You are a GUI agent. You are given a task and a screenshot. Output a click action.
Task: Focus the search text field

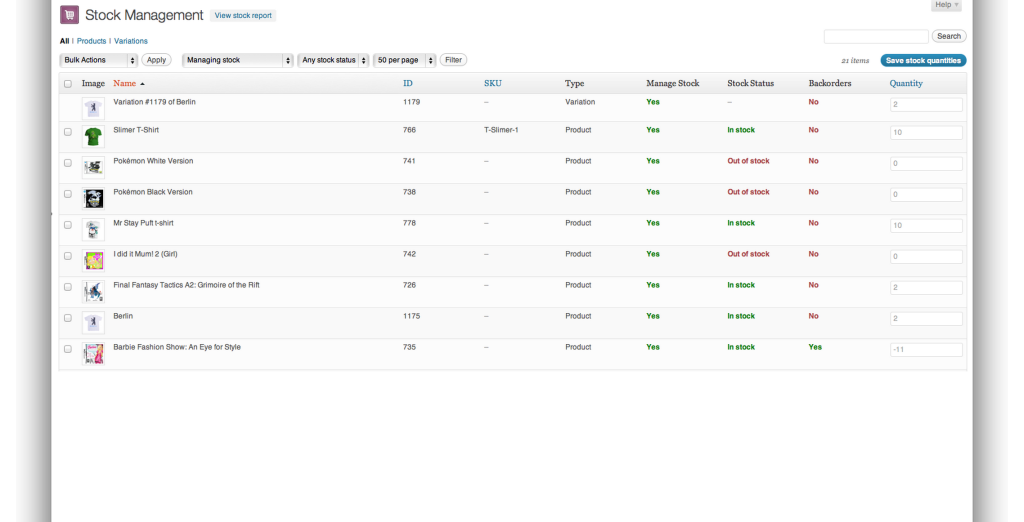coord(876,37)
